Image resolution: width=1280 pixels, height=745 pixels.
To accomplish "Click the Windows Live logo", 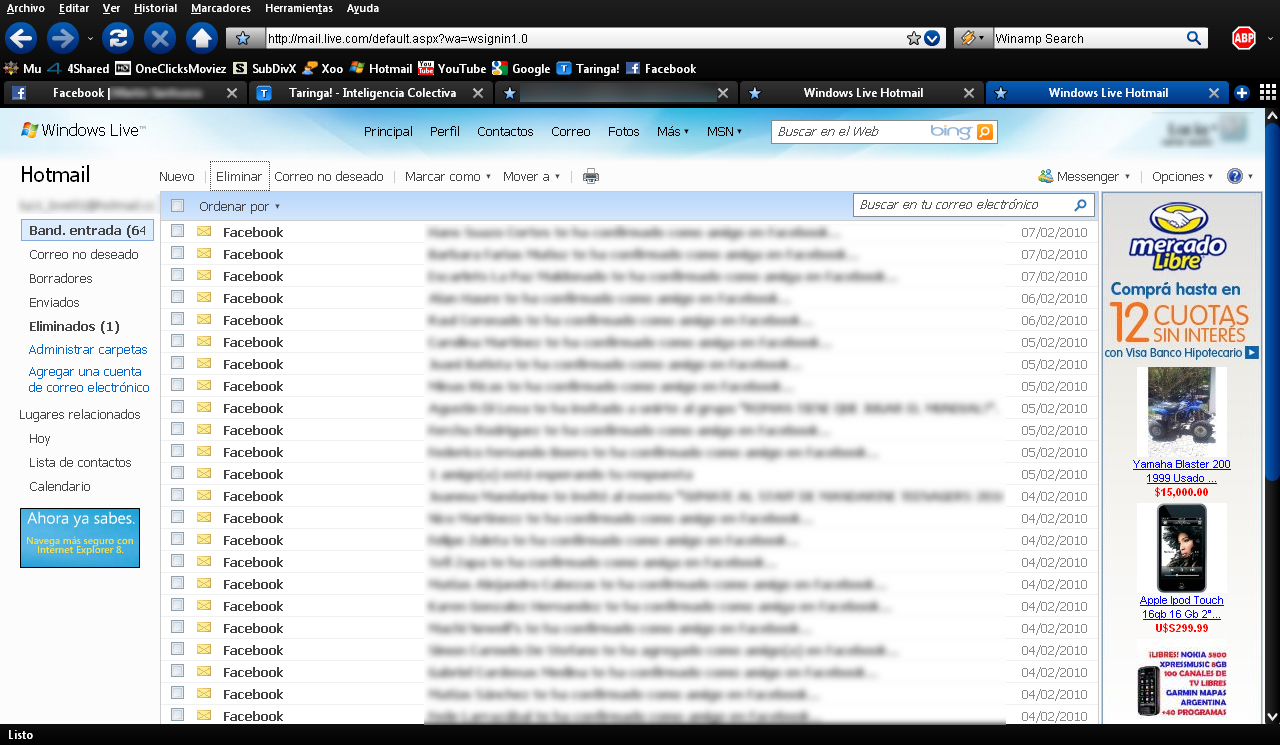I will [x=83, y=131].
